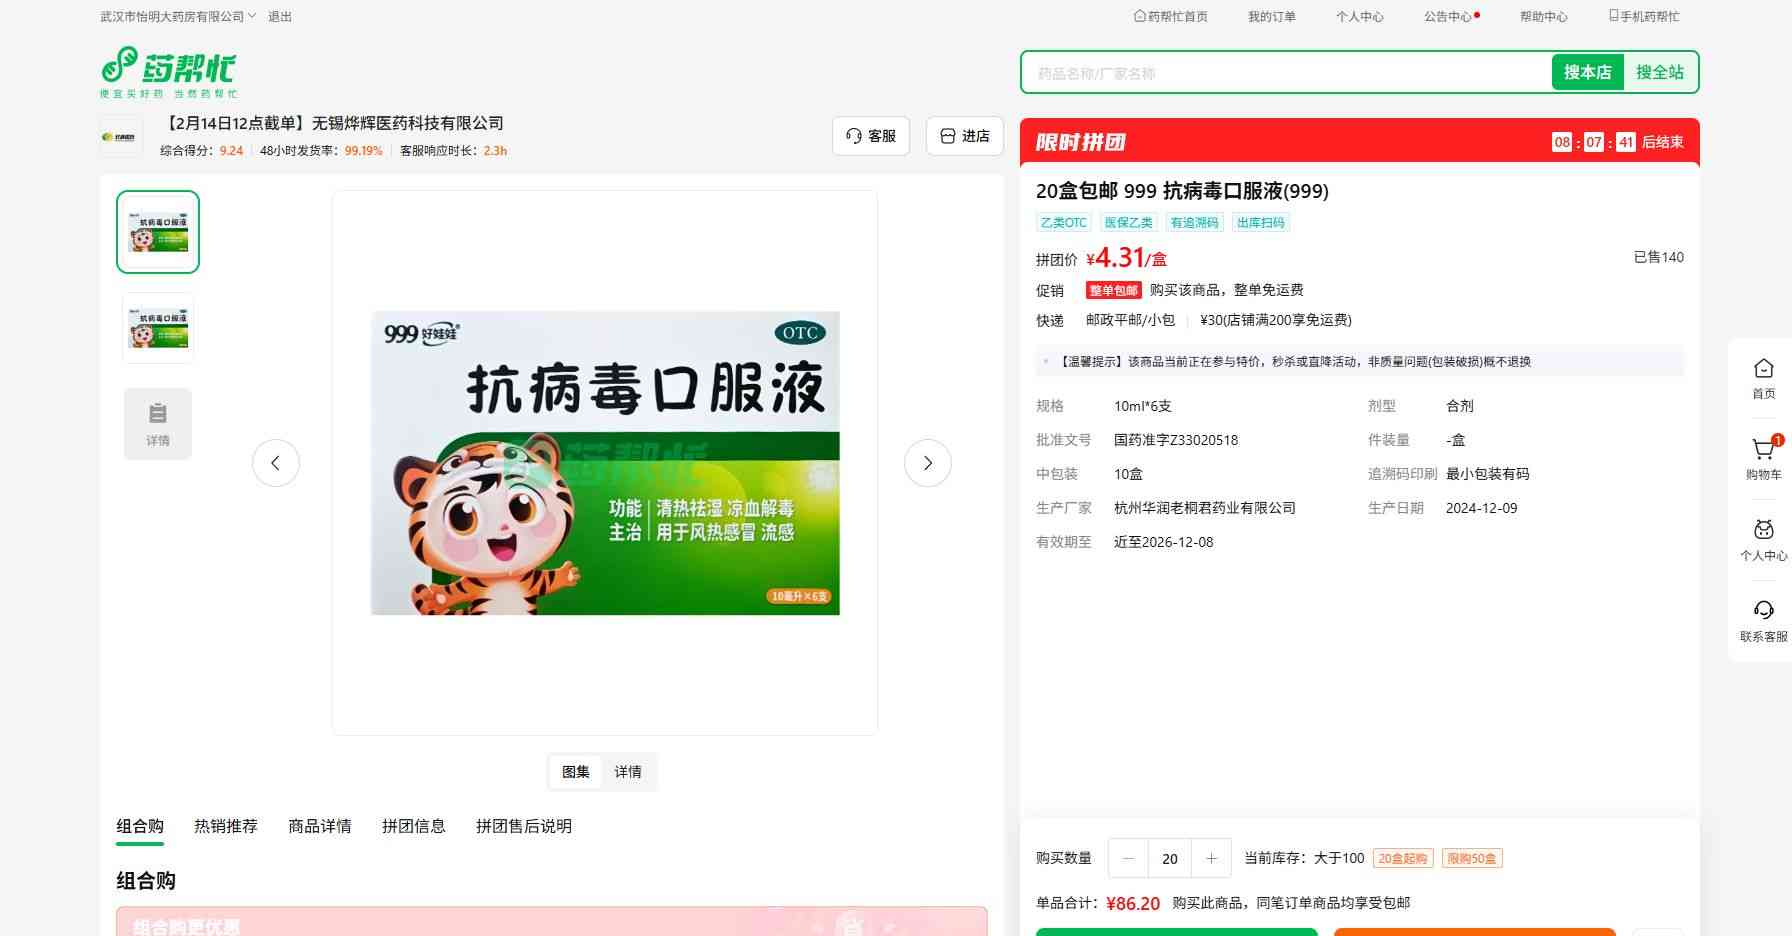
Task: Click the shop's small logo icon
Action: point(121,136)
